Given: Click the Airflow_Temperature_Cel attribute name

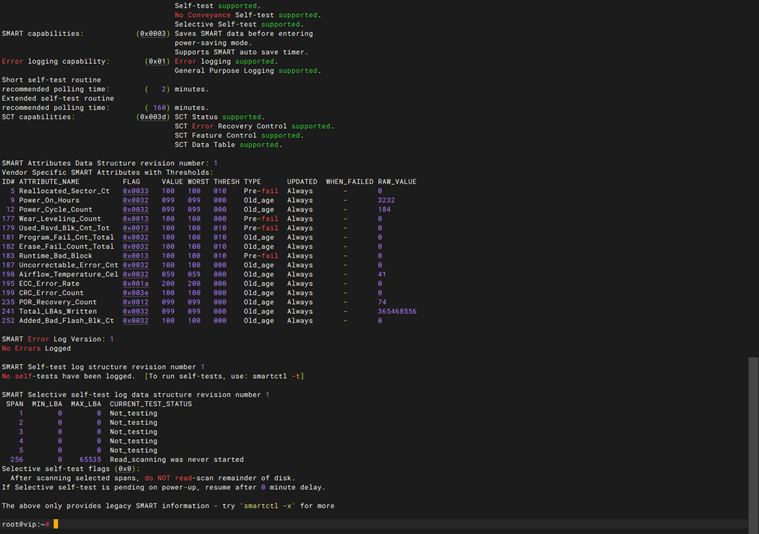Looking at the screenshot, I should coord(68,275).
